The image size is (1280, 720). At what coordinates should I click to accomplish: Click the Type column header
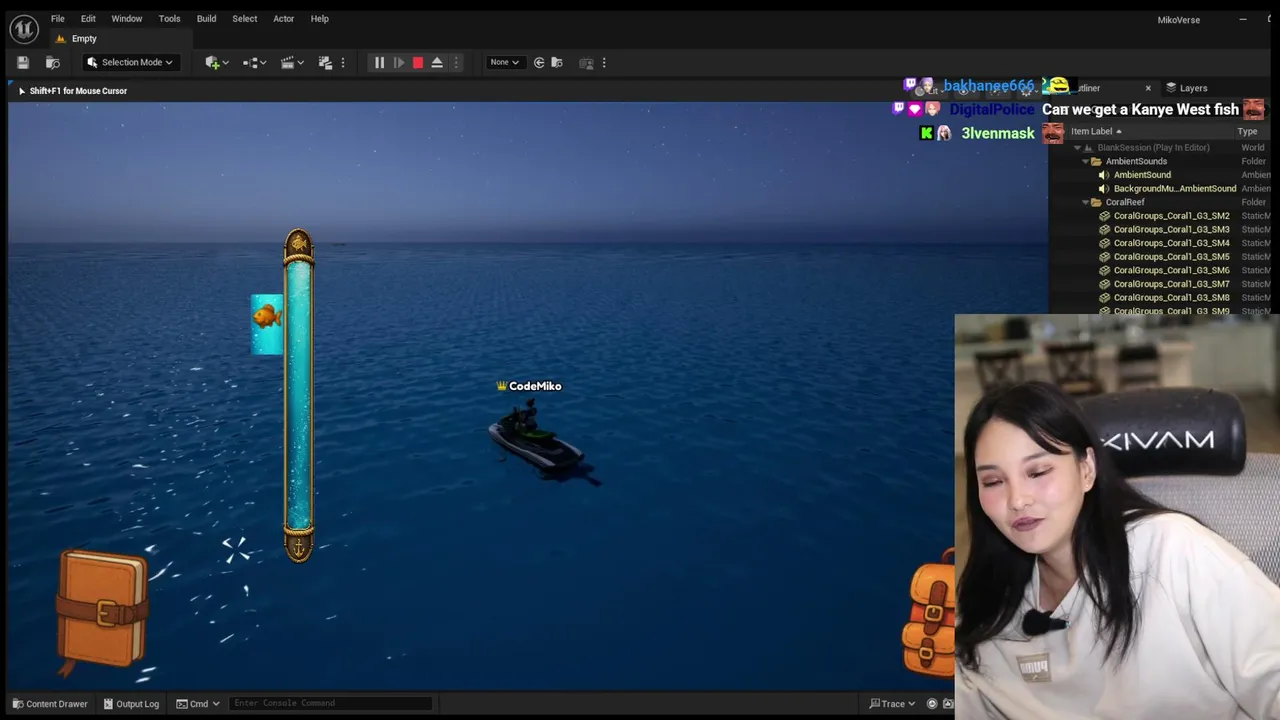tap(1247, 131)
